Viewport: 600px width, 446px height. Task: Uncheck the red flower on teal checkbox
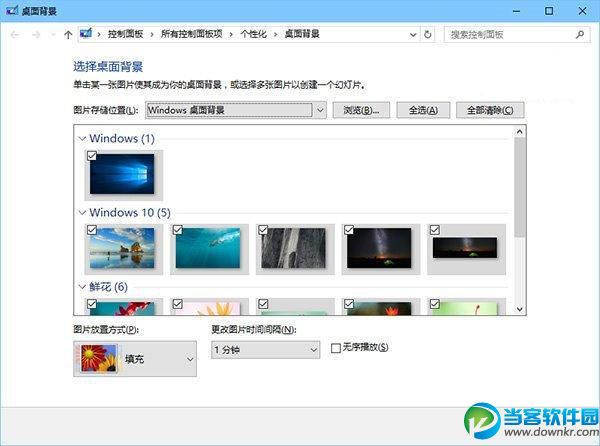pyautogui.click(x=92, y=304)
